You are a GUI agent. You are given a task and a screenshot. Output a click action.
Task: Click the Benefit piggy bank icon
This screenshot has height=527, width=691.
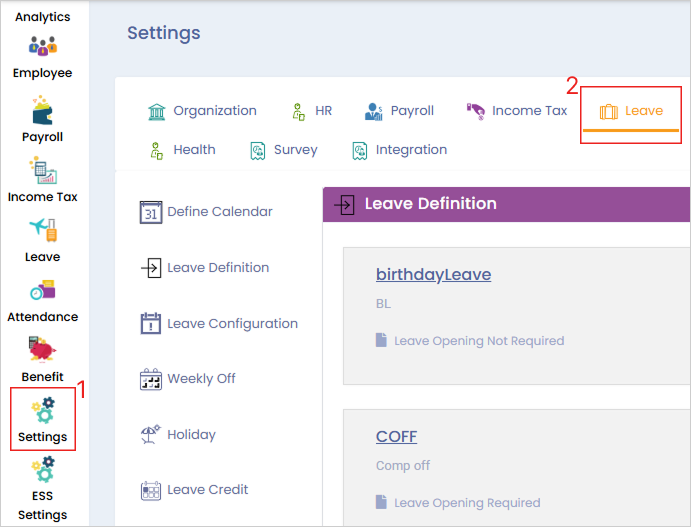point(42,351)
